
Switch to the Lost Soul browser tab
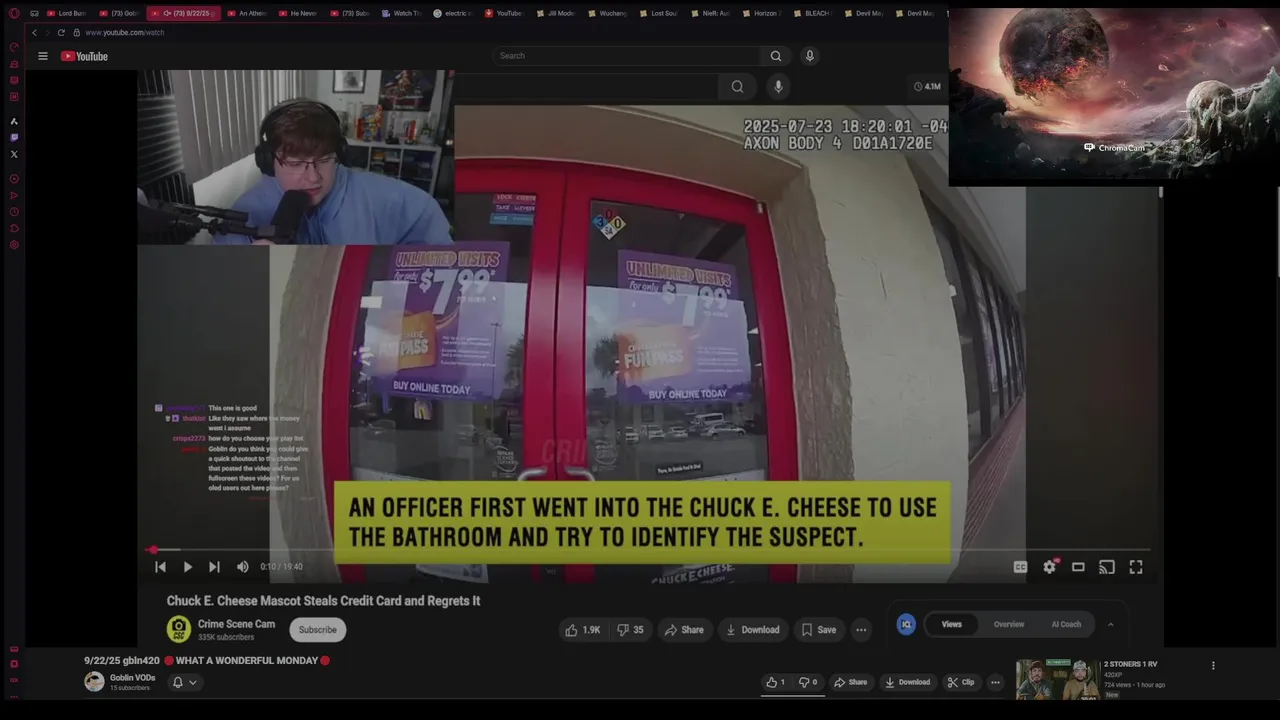pos(658,13)
